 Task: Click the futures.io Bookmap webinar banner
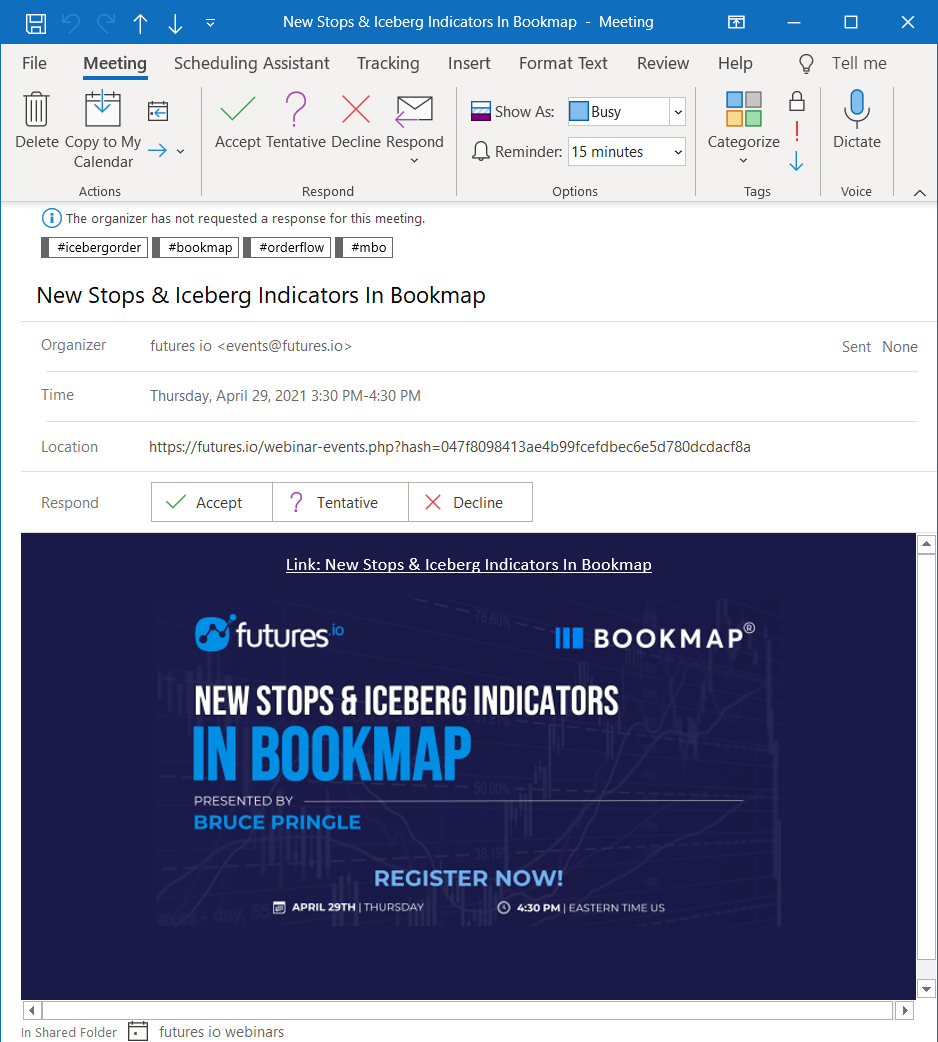[x=470, y=762]
